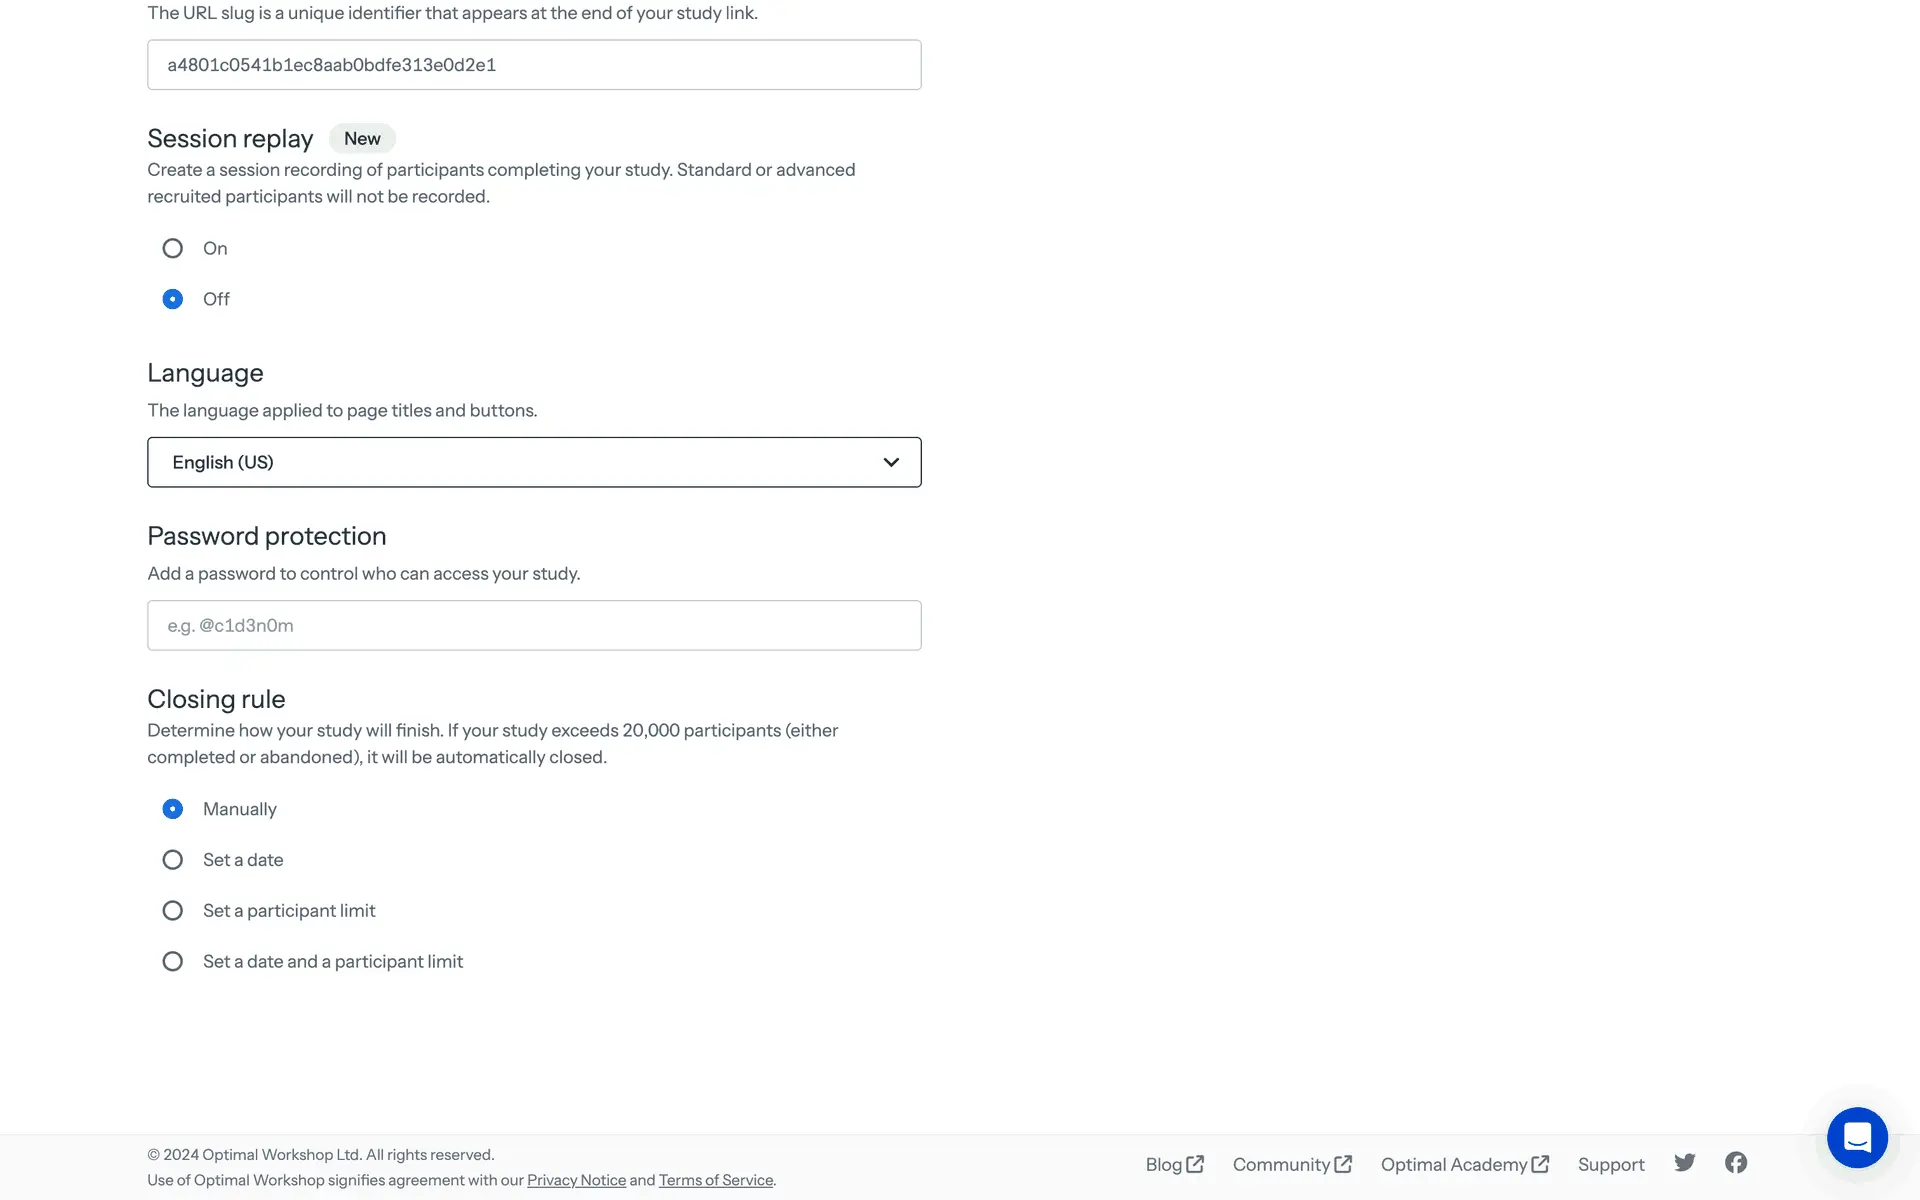Click the New badge beside Session replay
Image resolution: width=1920 pixels, height=1200 pixels.
point(362,139)
